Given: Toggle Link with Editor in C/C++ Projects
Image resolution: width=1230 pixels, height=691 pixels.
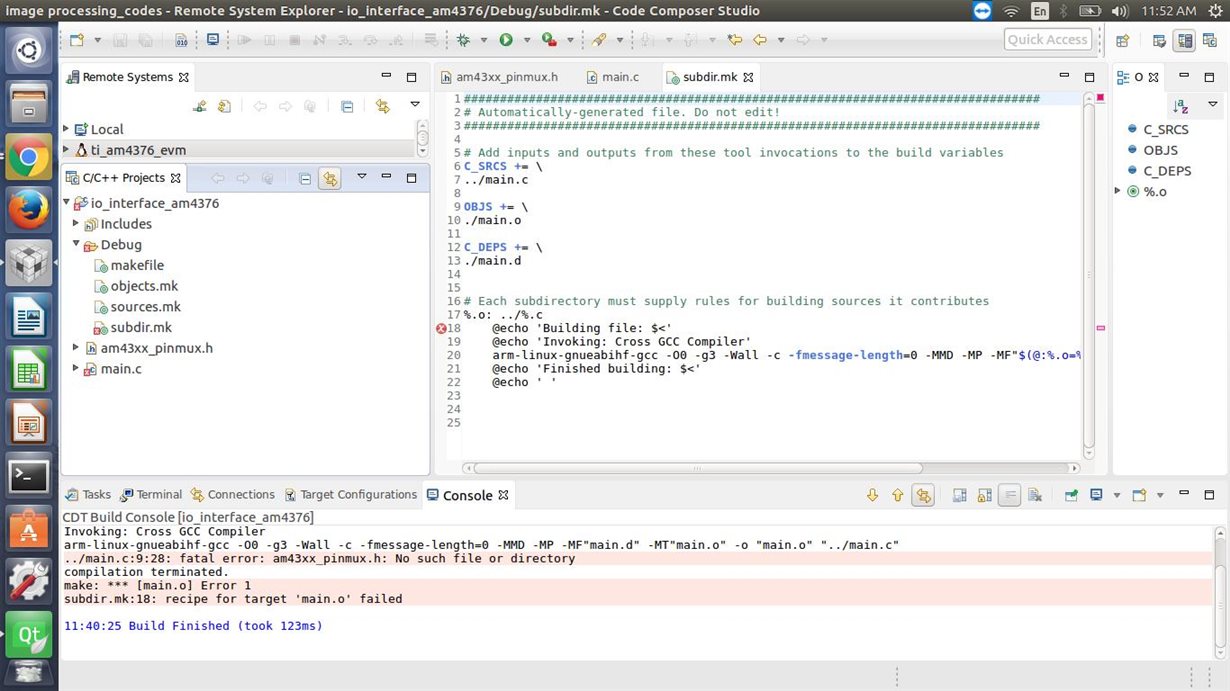Looking at the screenshot, I should coord(330,178).
